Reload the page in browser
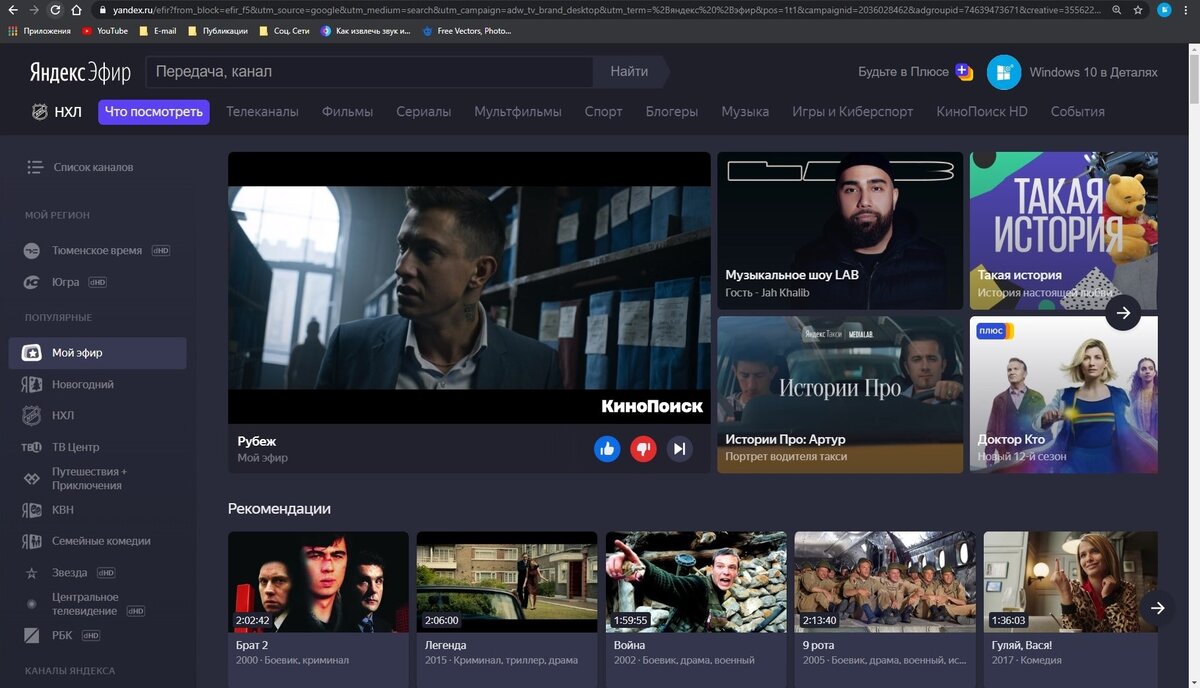This screenshot has width=1200, height=688. (x=55, y=10)
